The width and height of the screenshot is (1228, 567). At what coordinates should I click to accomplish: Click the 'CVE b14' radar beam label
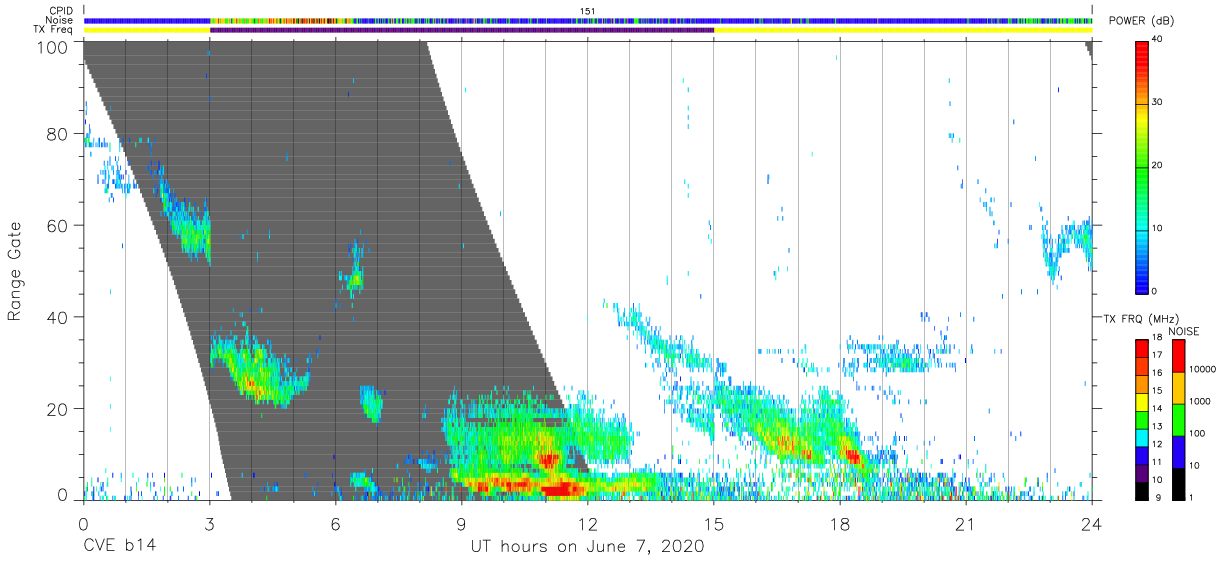[119, 547]
